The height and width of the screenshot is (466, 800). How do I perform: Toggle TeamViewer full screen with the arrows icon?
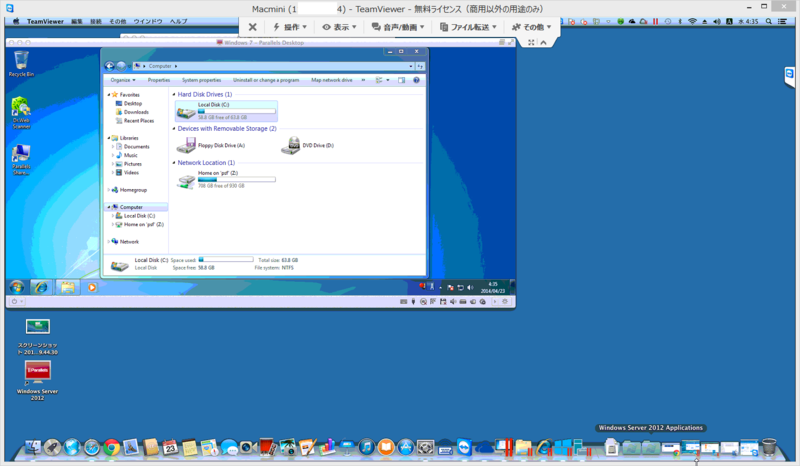pos(531,42)
